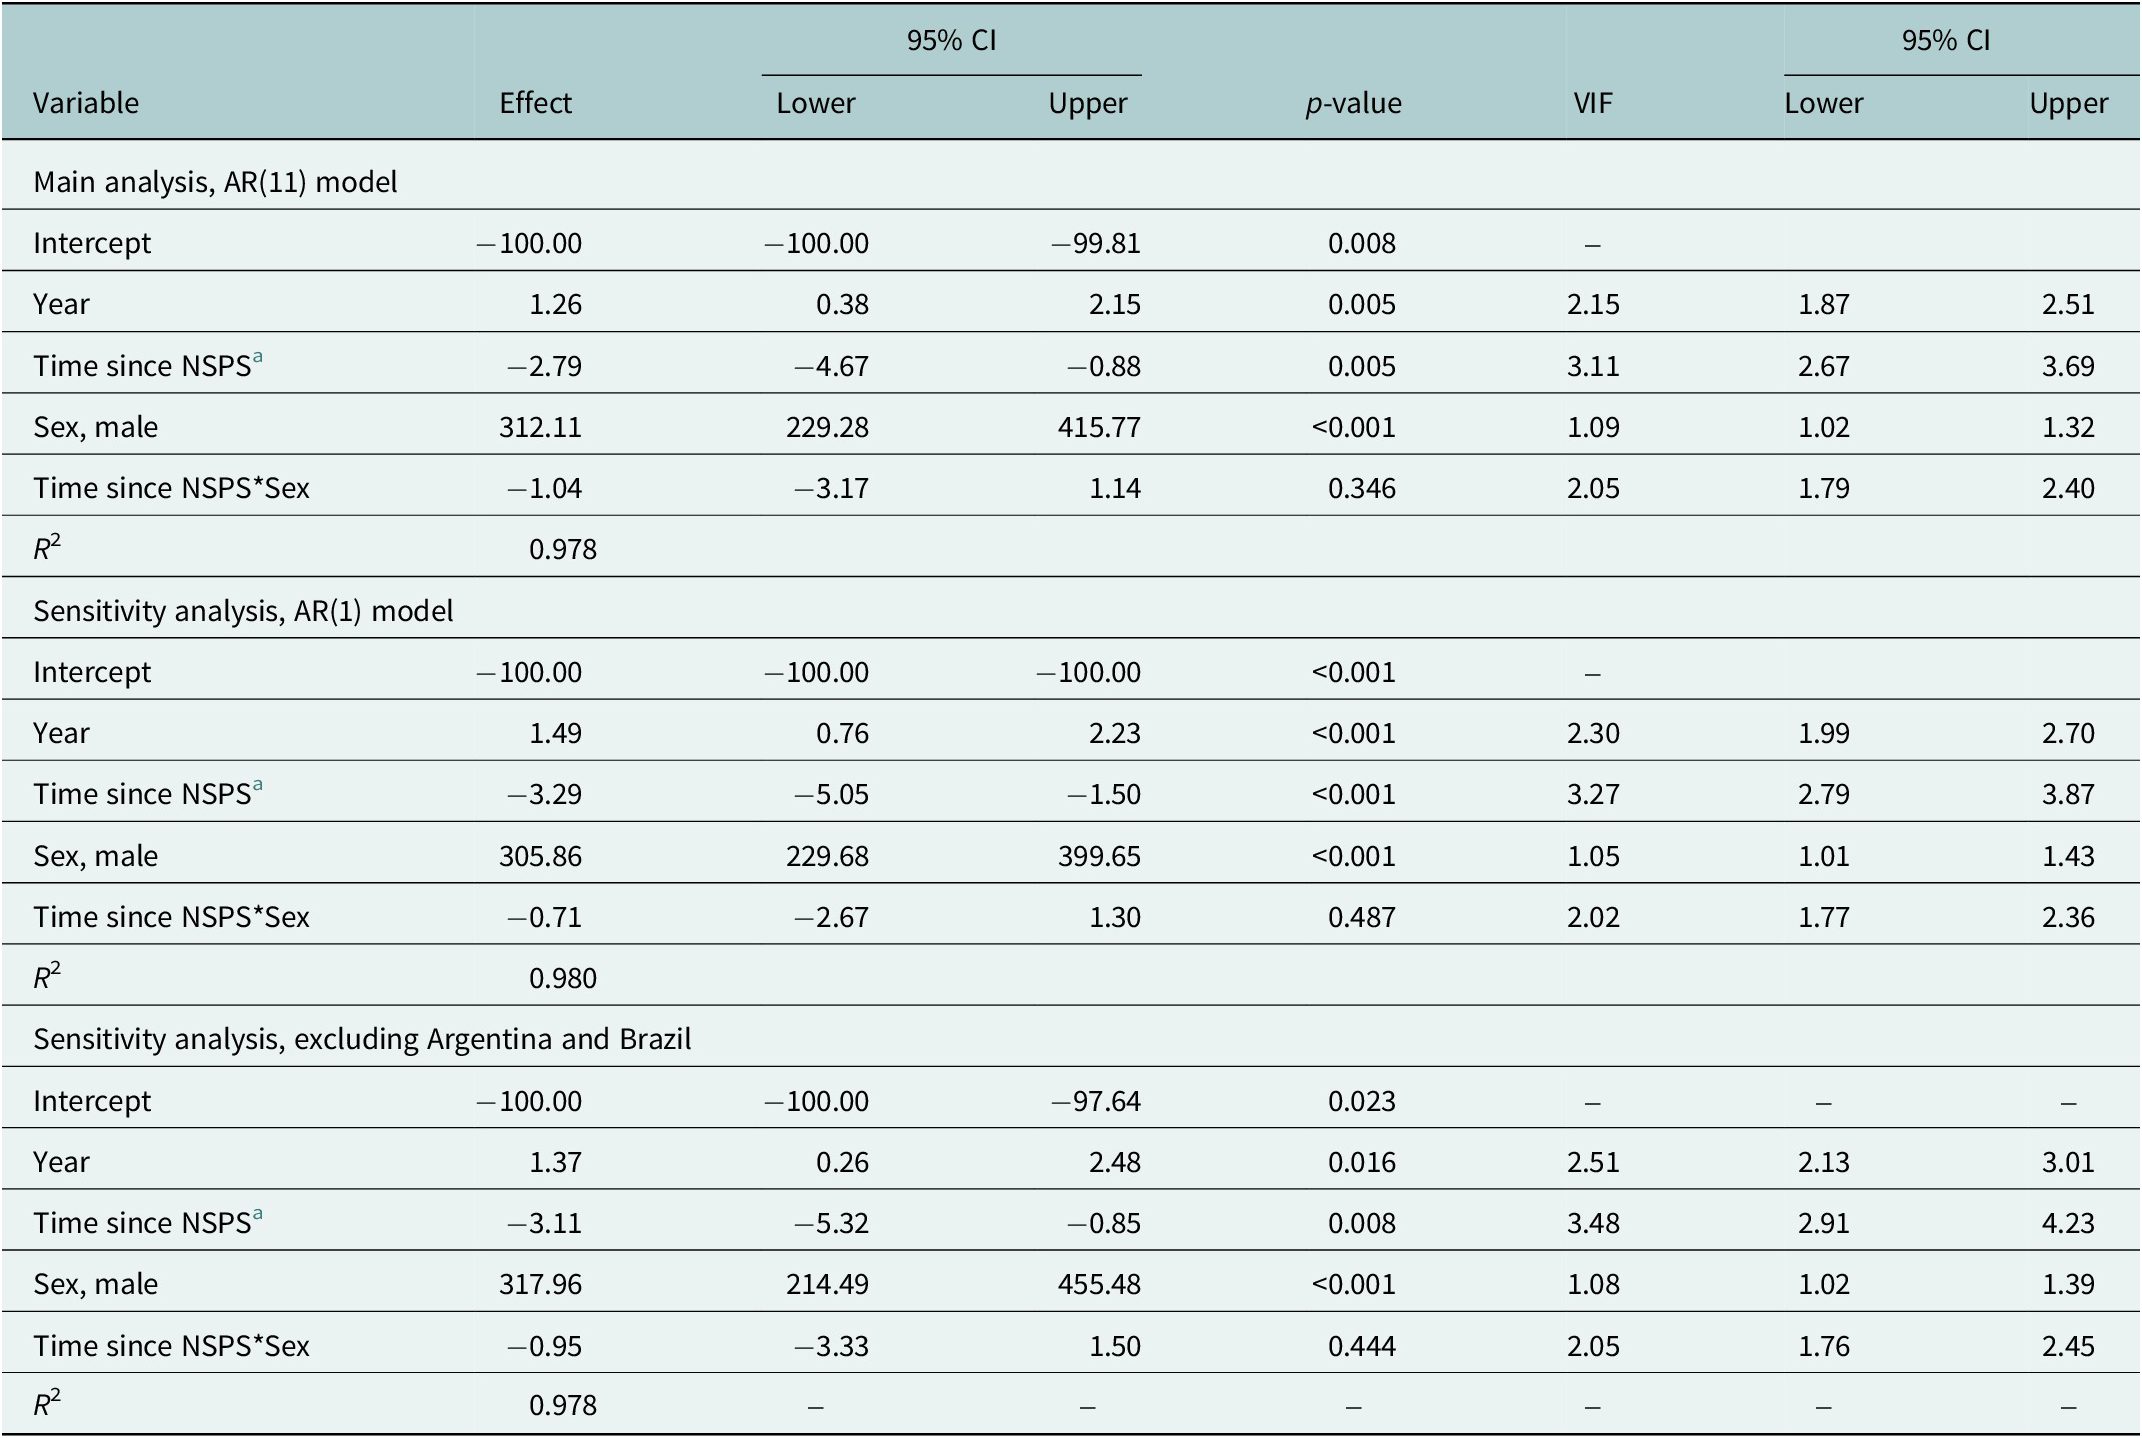Click the p-value cell 0.487
Viewport: 2142px width, 1438px height.
[1361, 917]
